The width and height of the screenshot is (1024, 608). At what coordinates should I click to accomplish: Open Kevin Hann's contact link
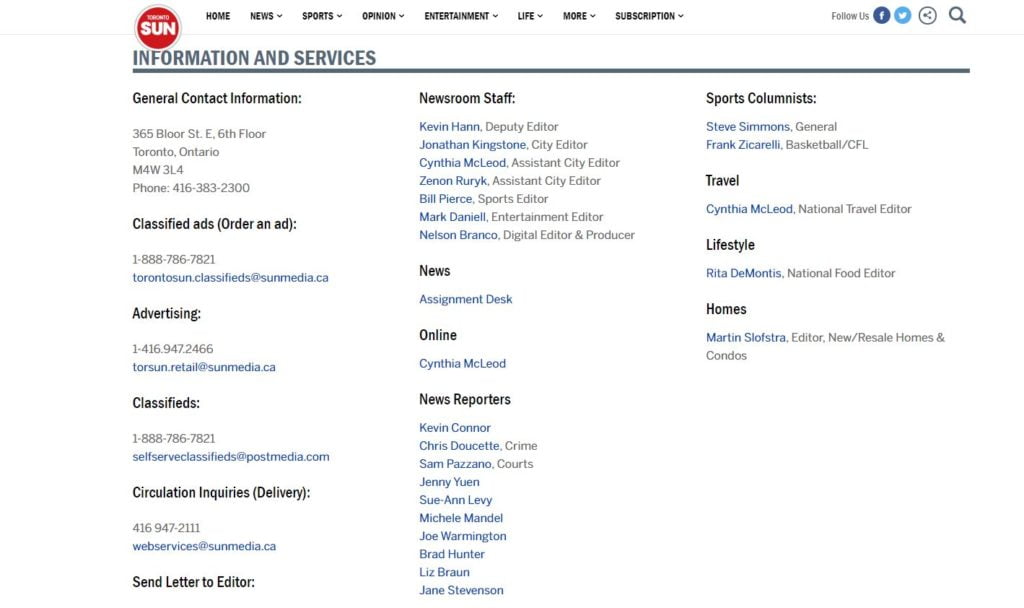pos(449,127)
